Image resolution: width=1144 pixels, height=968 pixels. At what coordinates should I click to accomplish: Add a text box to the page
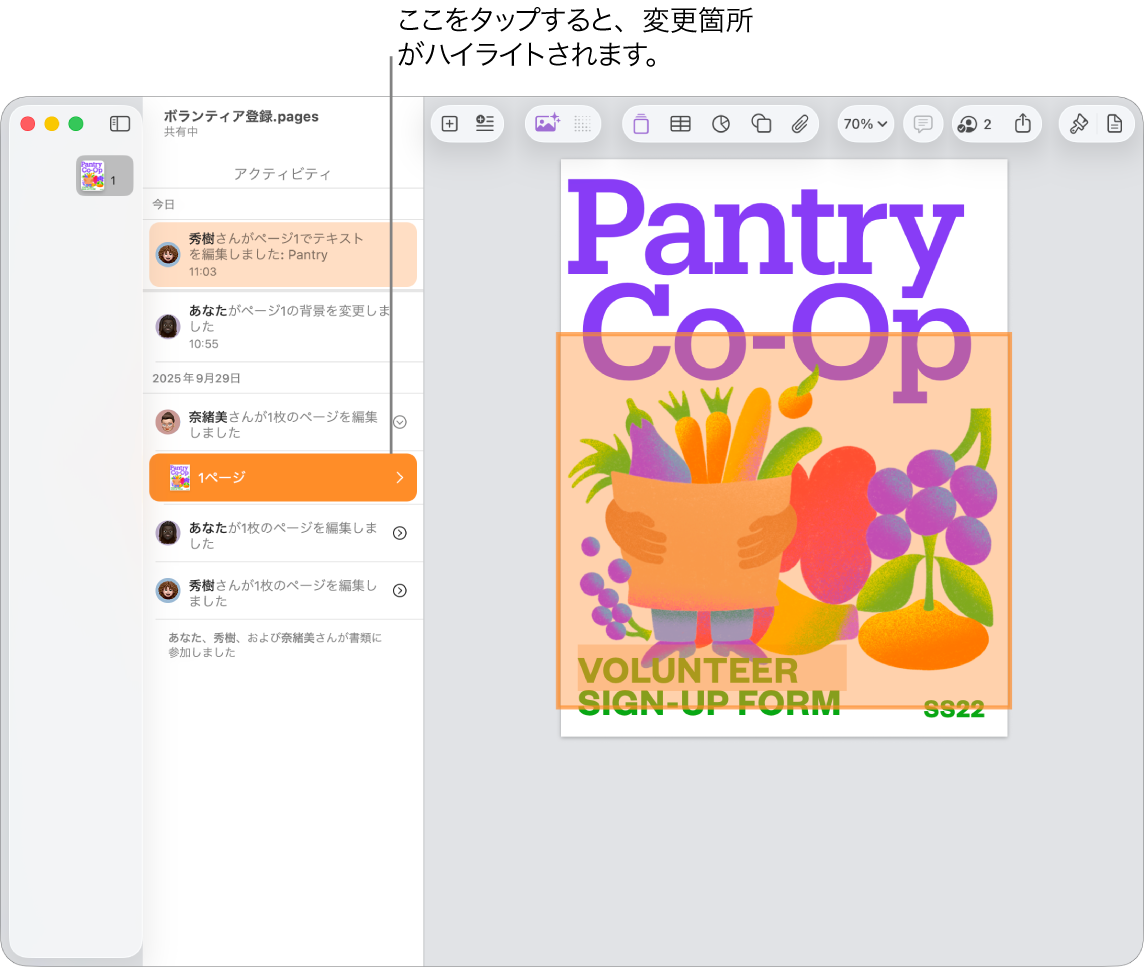point(641,124)
